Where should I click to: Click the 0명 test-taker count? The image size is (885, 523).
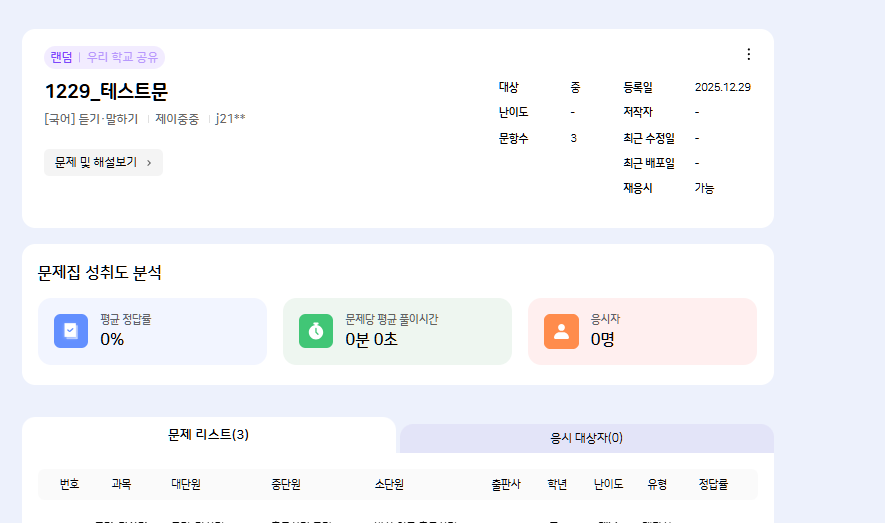pyautogui.click(x=602, y=339)
